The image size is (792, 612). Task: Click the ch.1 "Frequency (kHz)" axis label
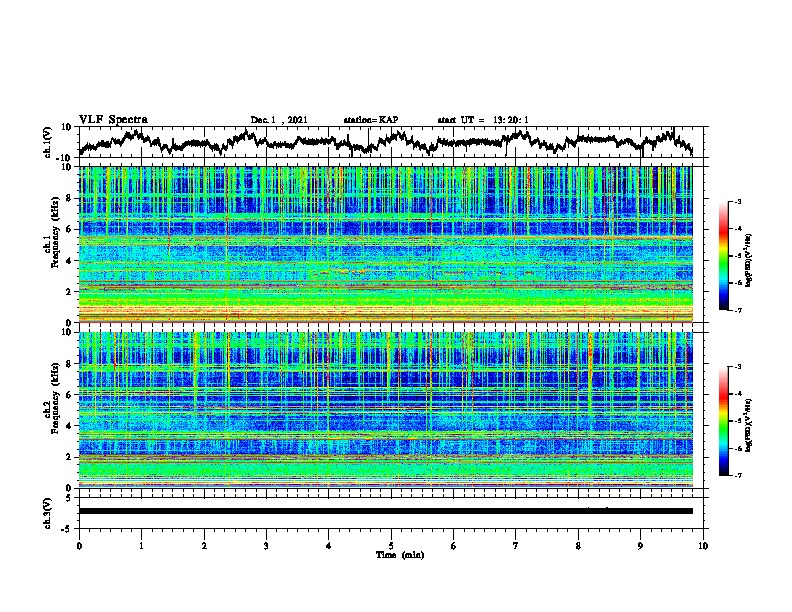(55, 233)
